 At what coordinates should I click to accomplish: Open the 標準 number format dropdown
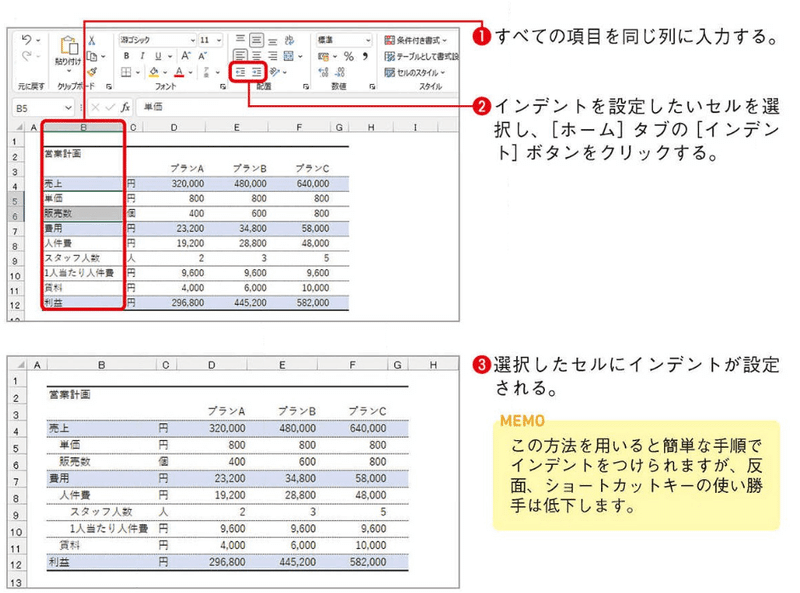(x=368, y=40)
